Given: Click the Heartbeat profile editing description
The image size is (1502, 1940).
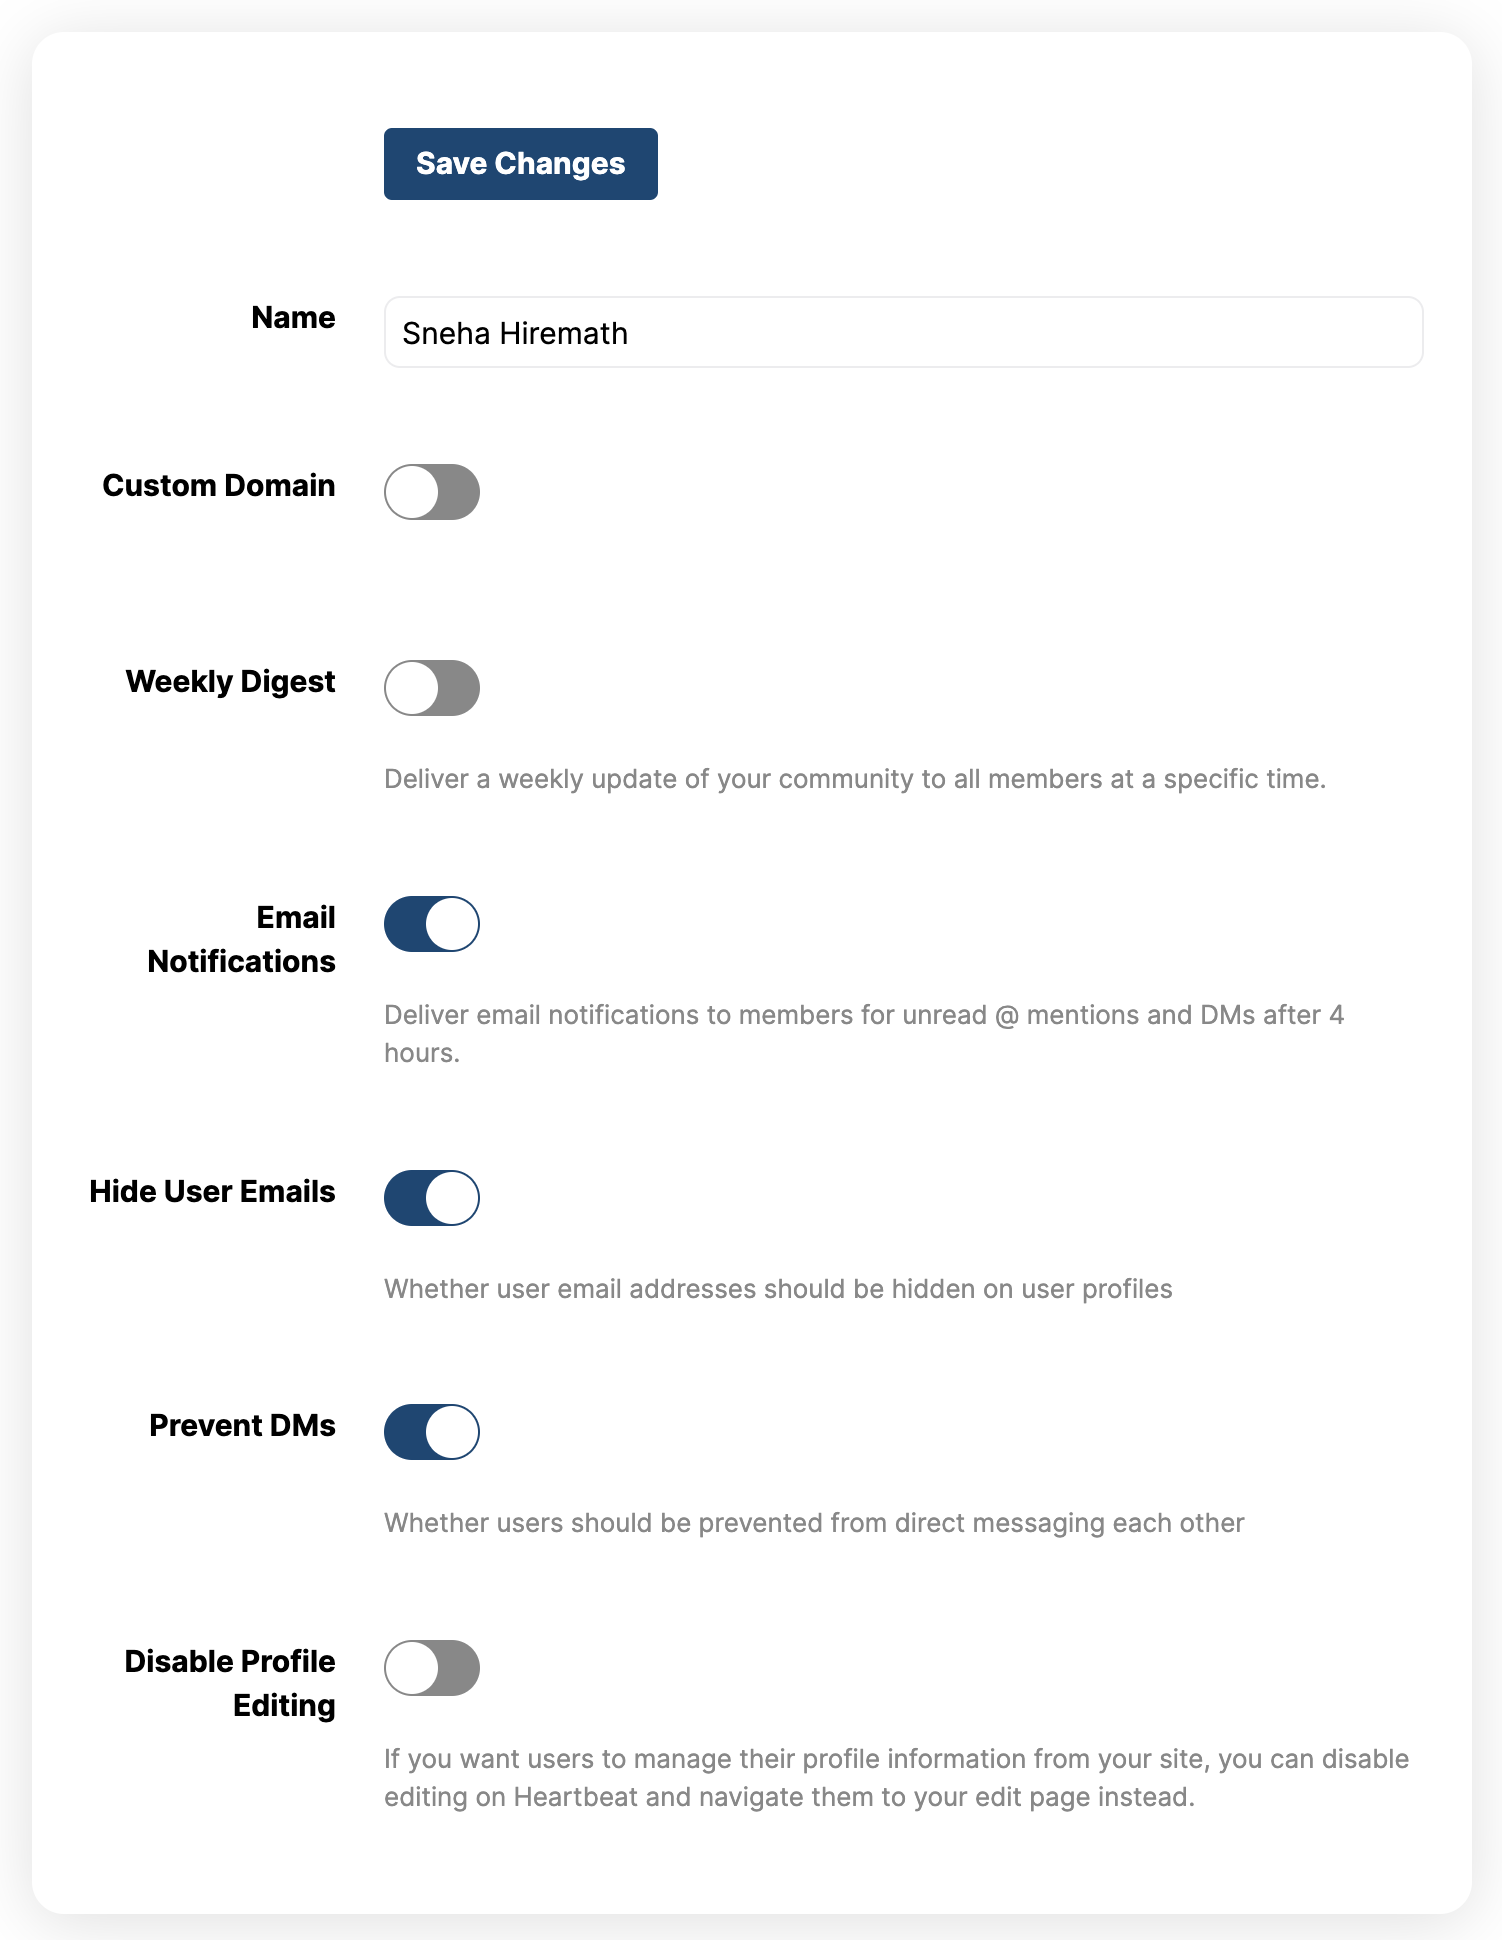Looking at the screenshot, I should (896, 1777).
